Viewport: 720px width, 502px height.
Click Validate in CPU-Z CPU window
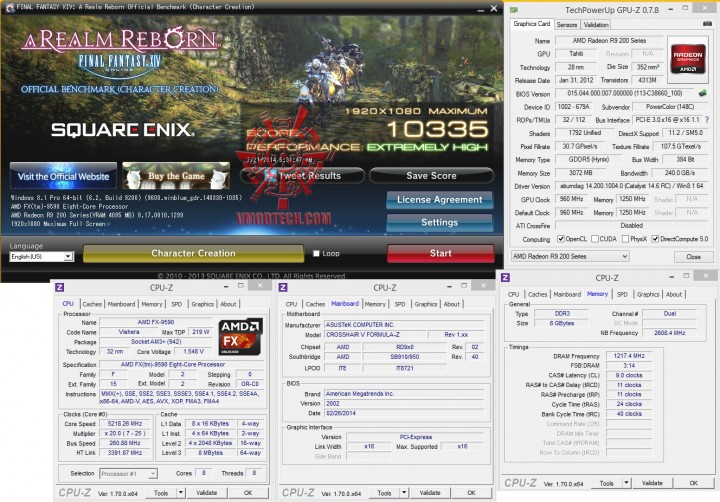207,493
